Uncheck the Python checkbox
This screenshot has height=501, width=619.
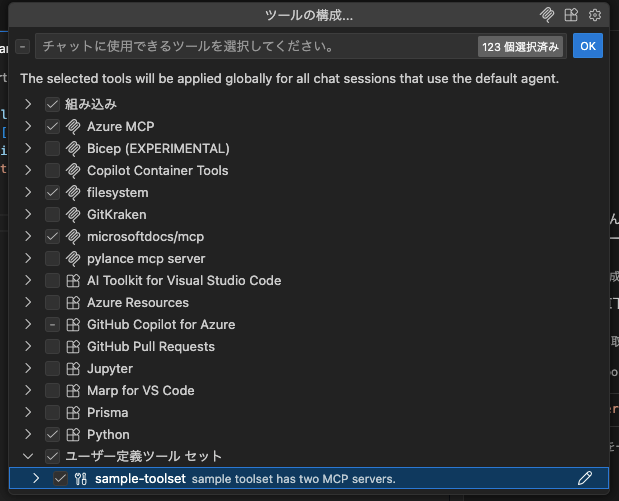(52, 435)
